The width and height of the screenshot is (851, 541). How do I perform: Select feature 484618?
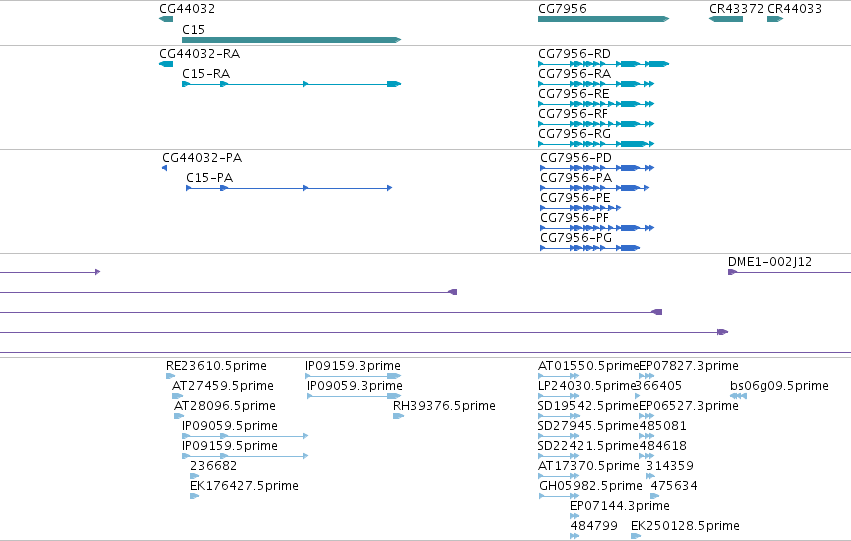coord(646,456)
